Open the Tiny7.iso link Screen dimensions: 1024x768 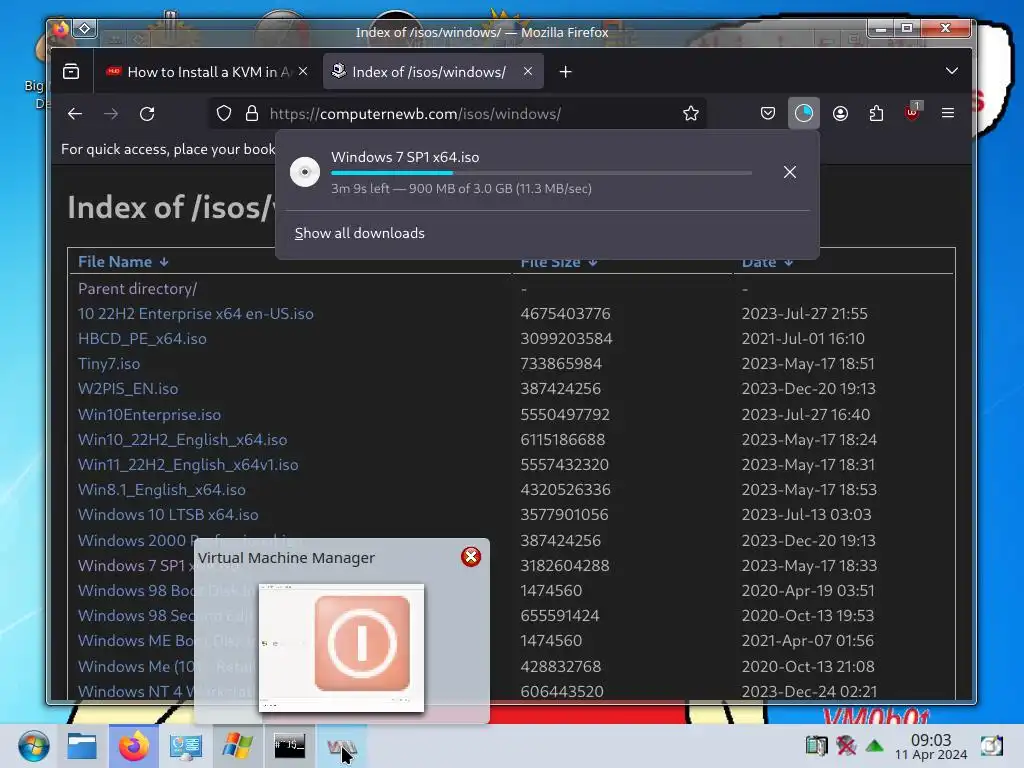[x=108, y=364]
